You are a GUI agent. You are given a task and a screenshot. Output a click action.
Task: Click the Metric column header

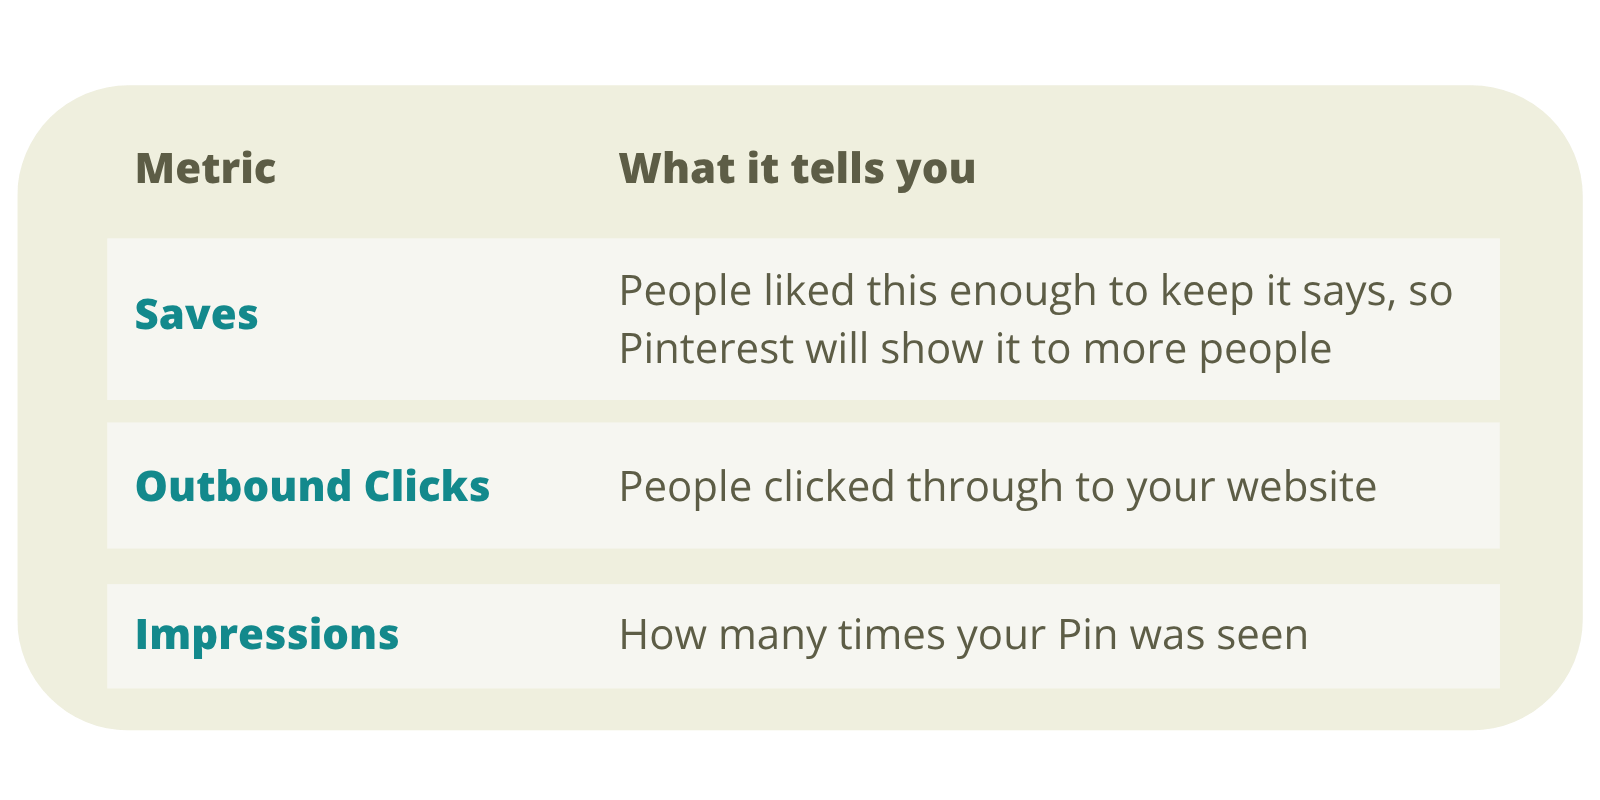[x=205, y=168]
